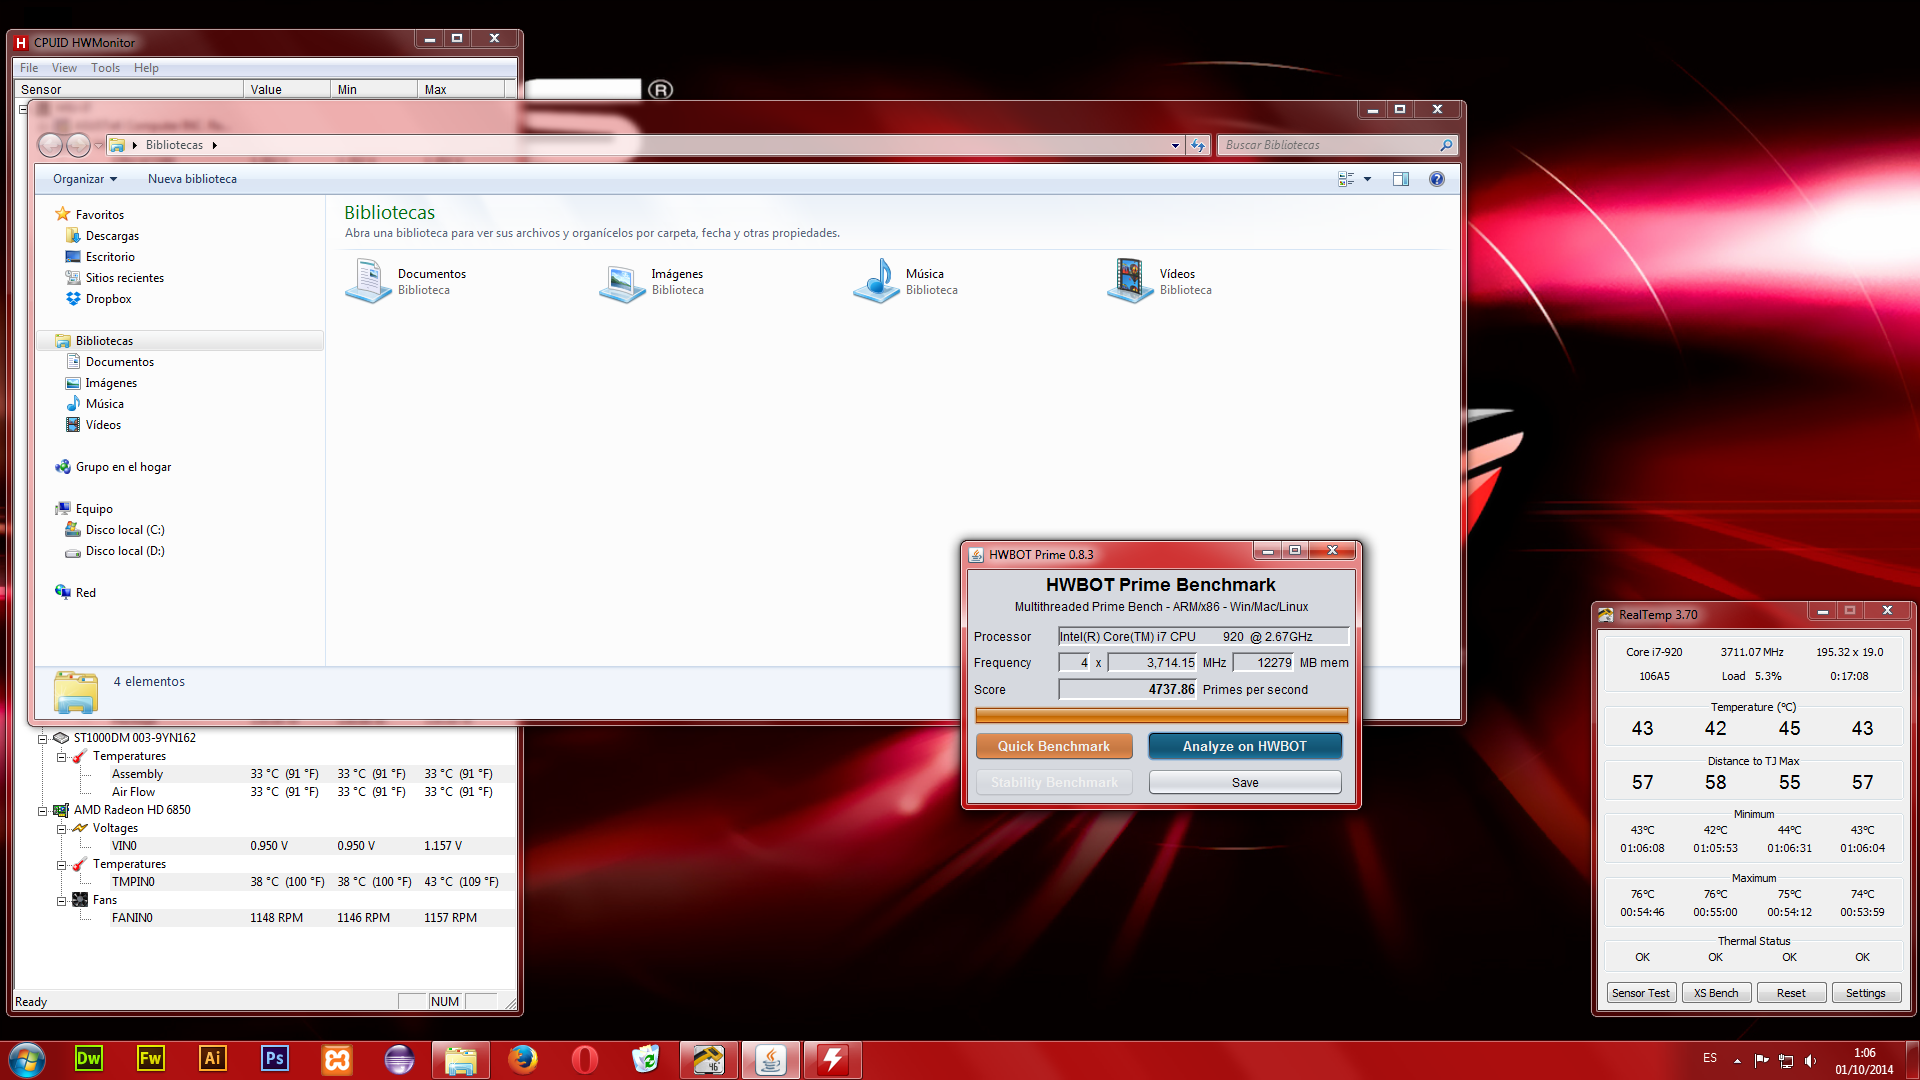Viewport: 1920px width, 1080px height.
Task: Open Photoshop taskbar icon
Action: 275,1059
